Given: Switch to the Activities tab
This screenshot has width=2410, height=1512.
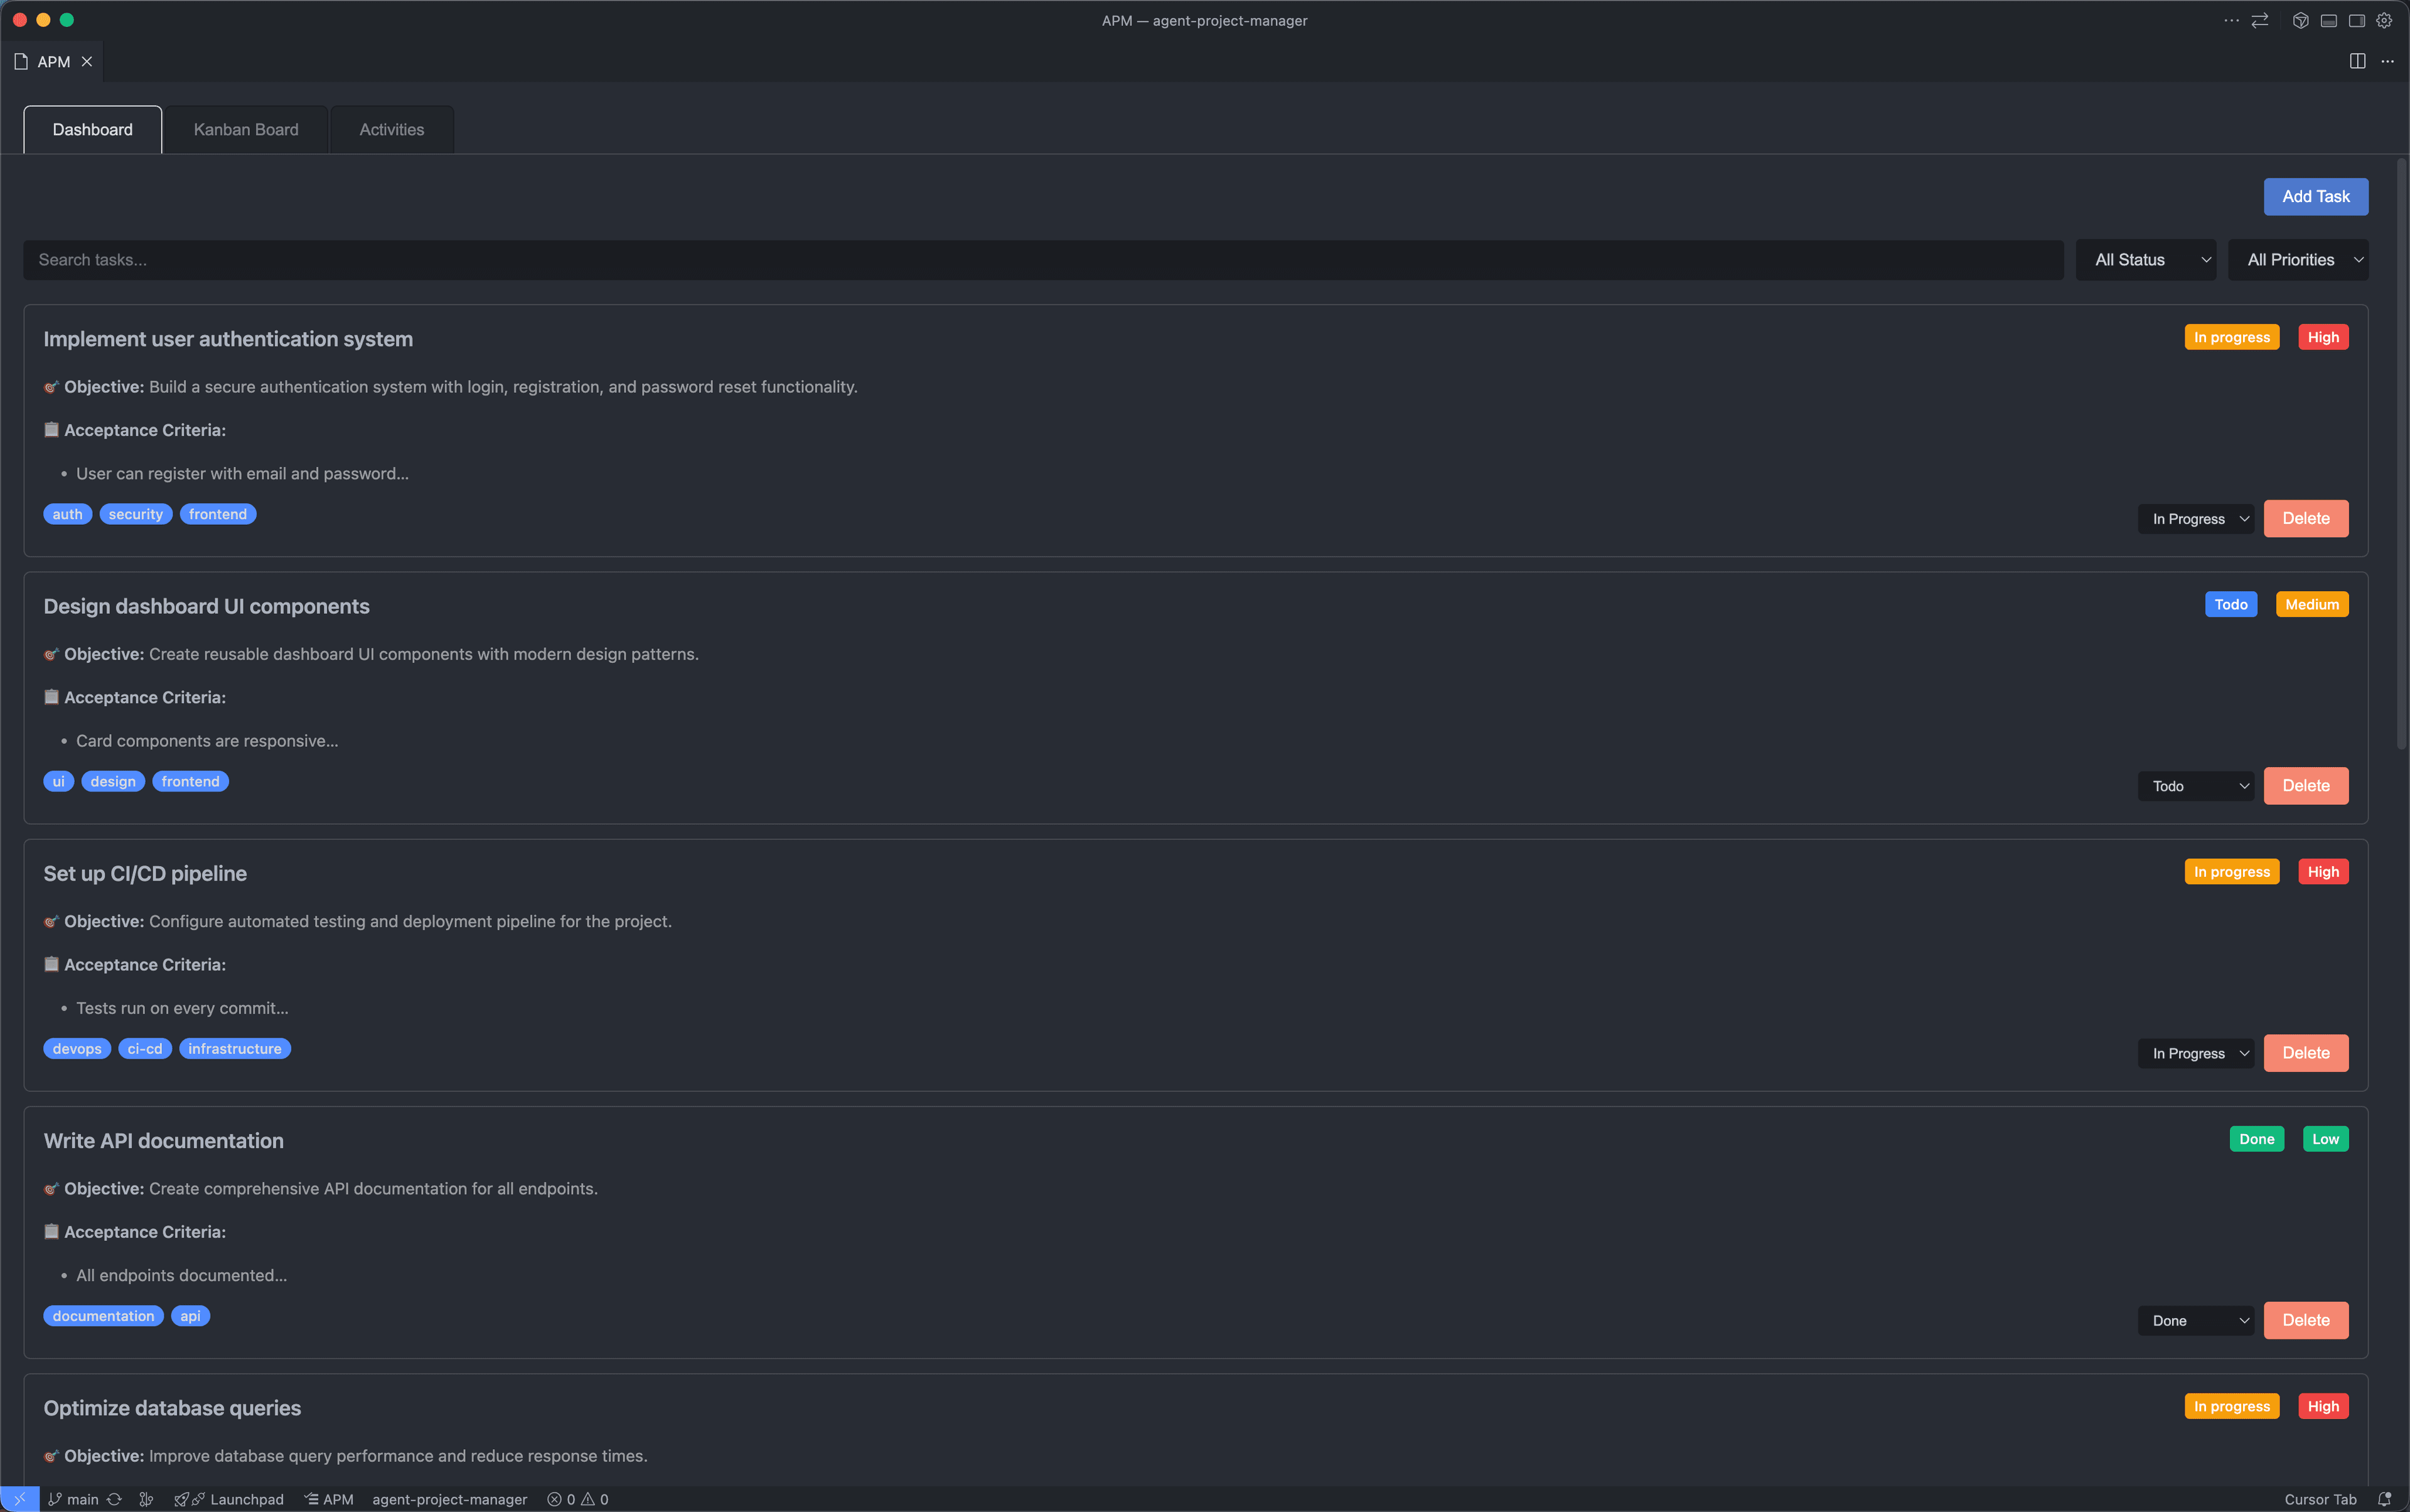Looking at the screenshot, I should click(x=391, y=129).
